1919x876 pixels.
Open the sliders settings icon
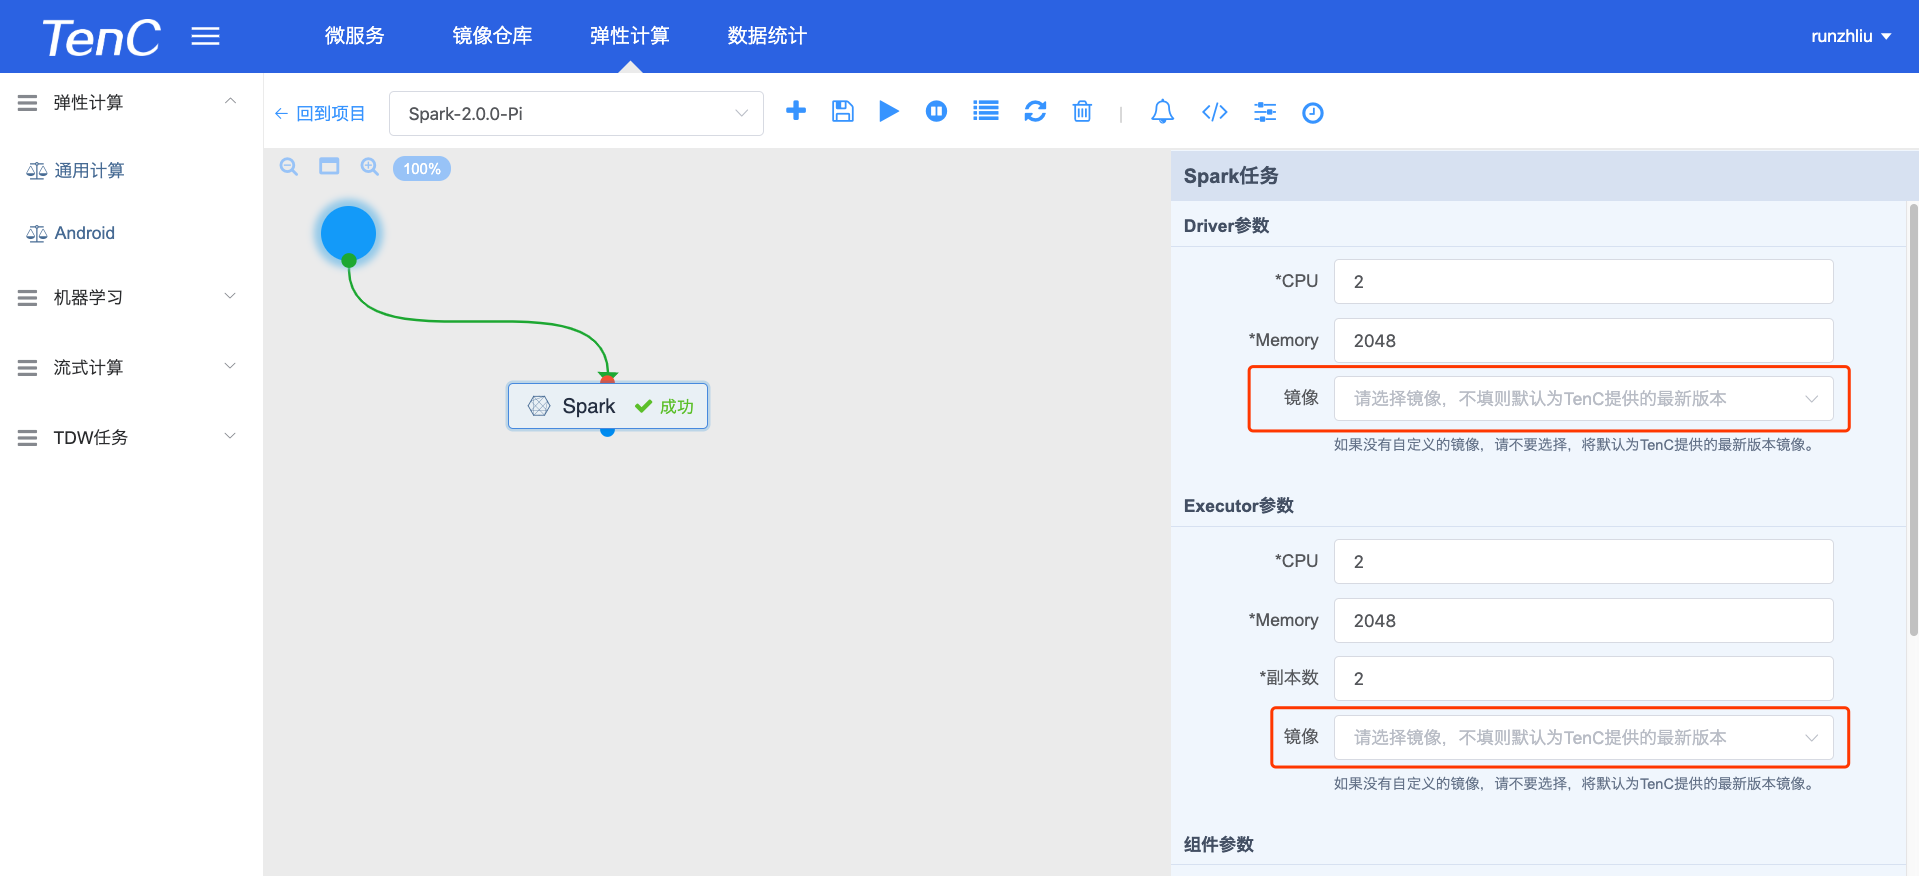(1265, 112)
